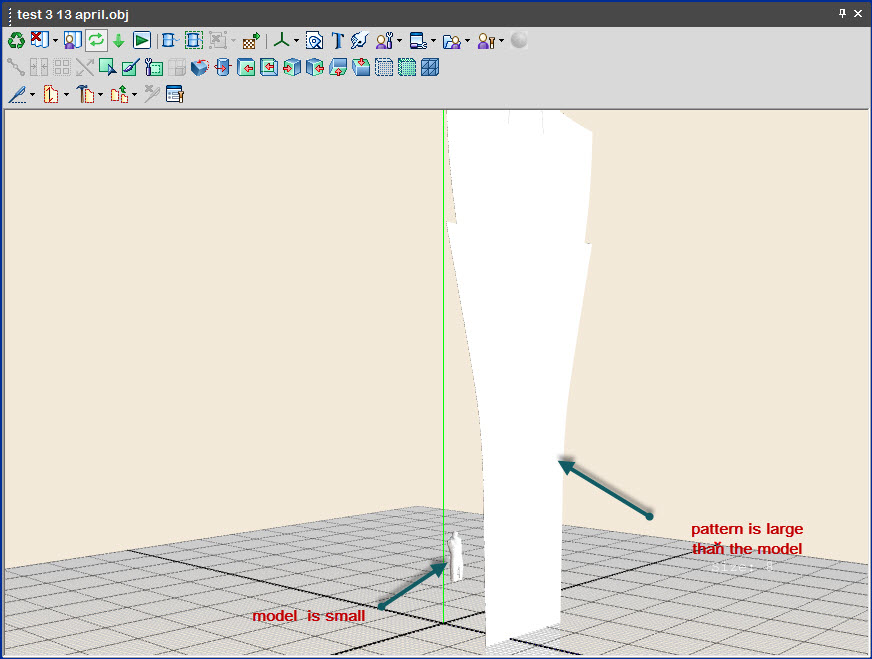Click the 'test 3 13 april.obj' panel title

72,14
